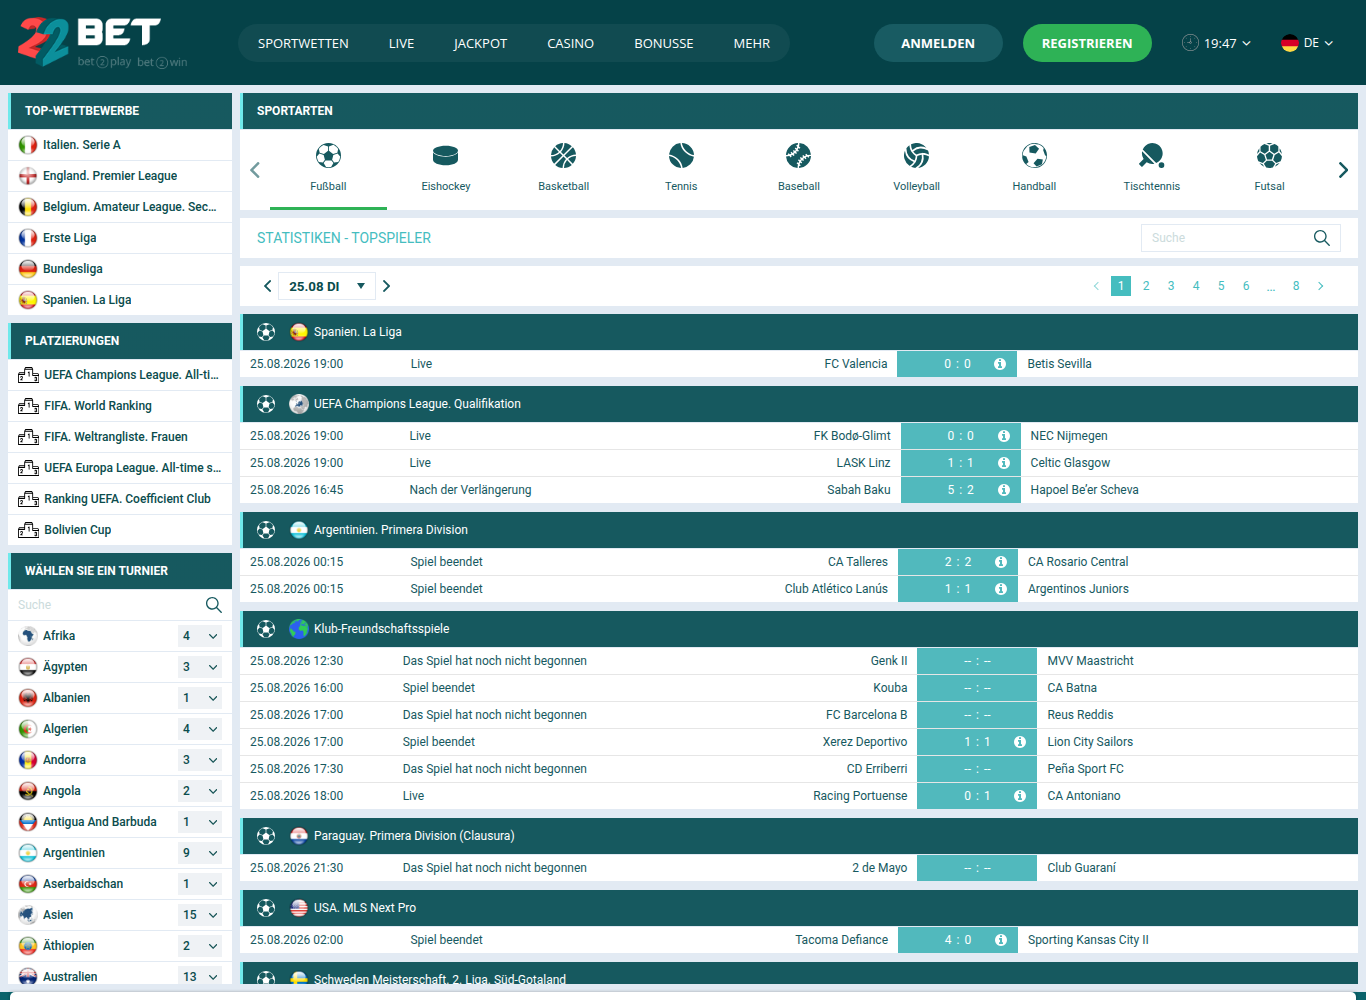
Task: Go to the CASINO menu
Action: click(570, 43)
